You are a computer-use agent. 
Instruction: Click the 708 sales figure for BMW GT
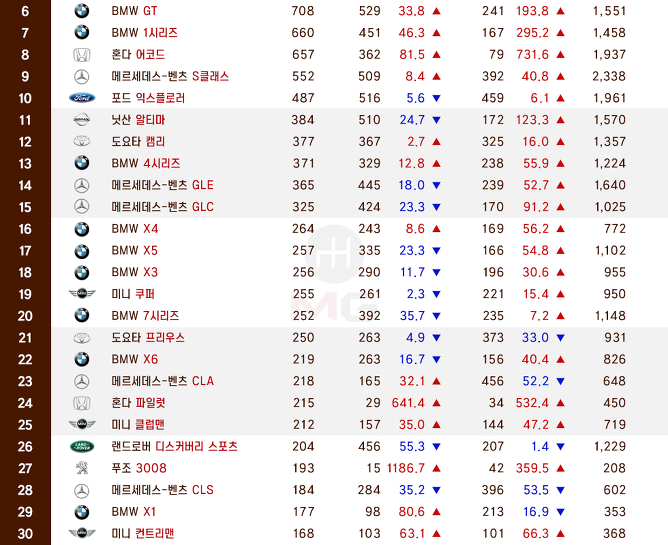[303, 11]
